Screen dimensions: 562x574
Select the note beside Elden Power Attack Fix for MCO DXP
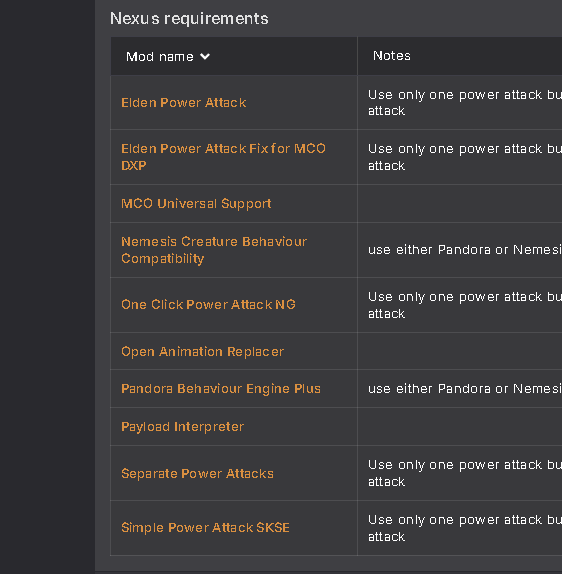point(465,157)
